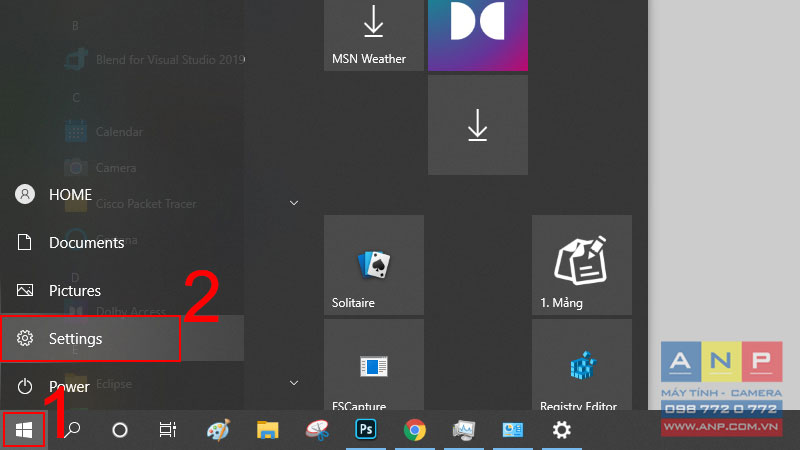Open the system monitor taskbar icon
The image size is (800, 450).
[463, 430]
